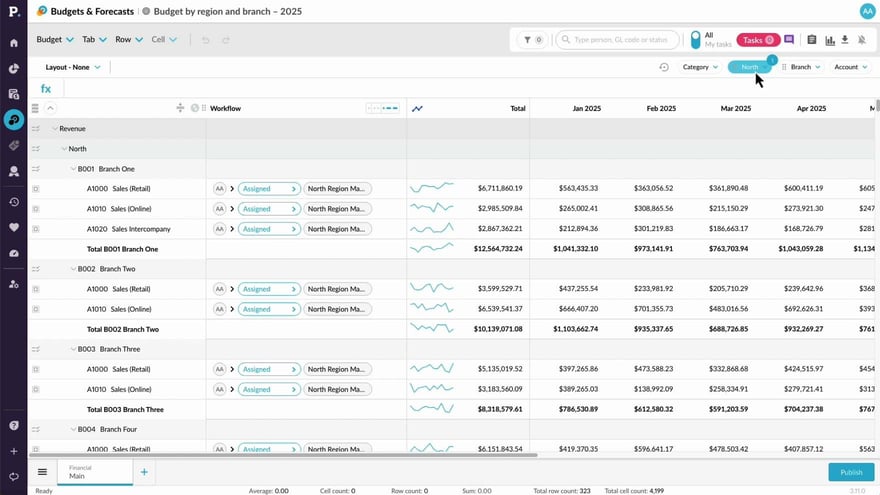Click the person, GL code search field
Image resolution: width=880 pixels, height=495 pixels.
click(619, 40)
